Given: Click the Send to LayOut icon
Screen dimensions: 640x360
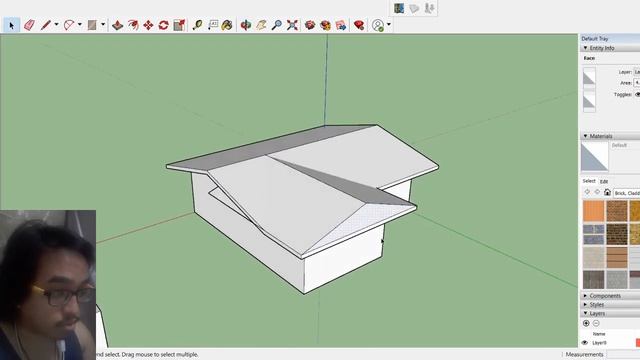Looking at the screenshot, I should pyautogui.click(x=341, y=25).
